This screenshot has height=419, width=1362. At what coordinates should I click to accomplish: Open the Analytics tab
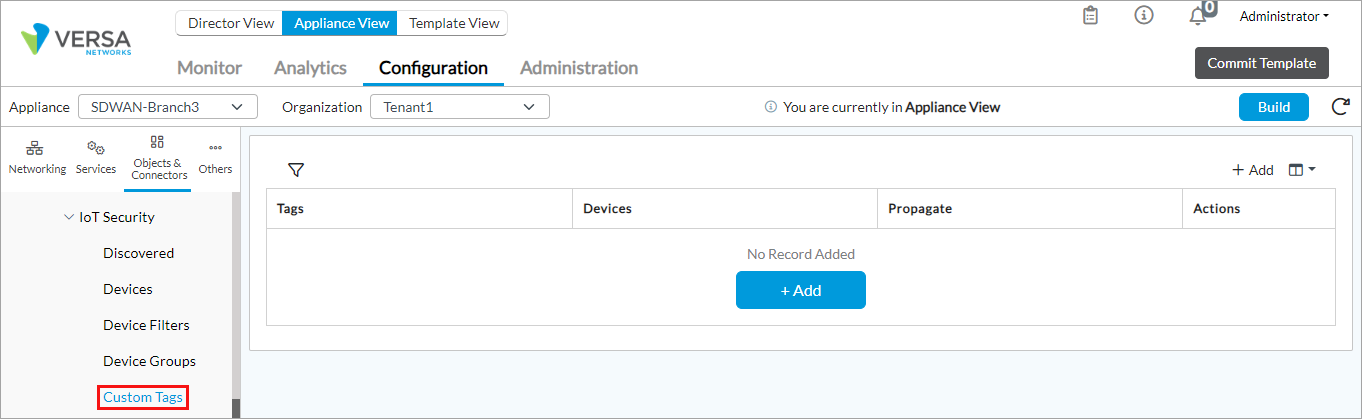(x=310, y=68)
